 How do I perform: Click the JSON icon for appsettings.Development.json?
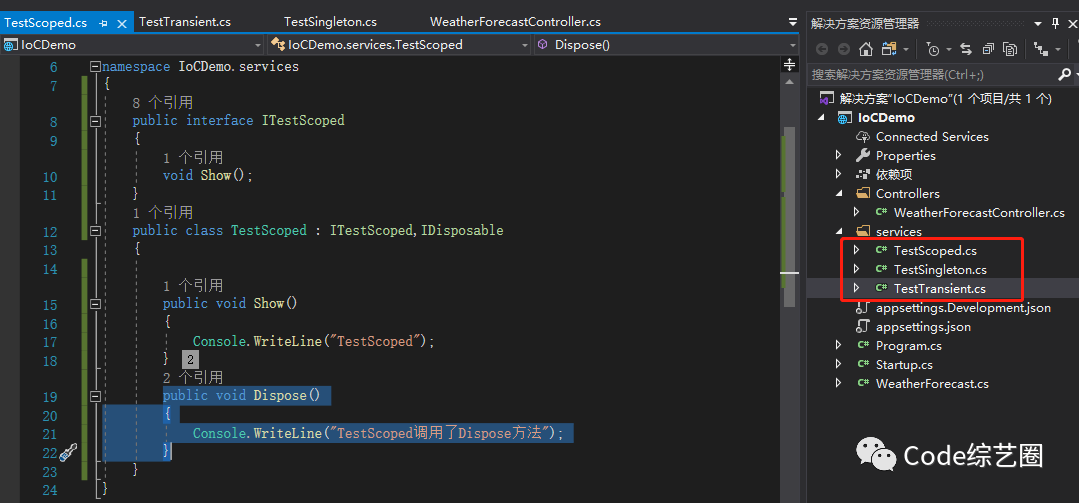tap(863, 308)
